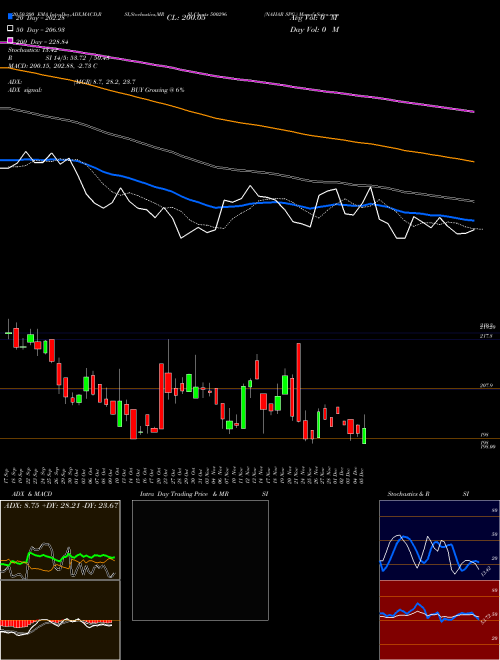Select the '50 Day = 206.93' legend text
The height and width of the screenshot is (660, 500).
(x=40, y=30)
